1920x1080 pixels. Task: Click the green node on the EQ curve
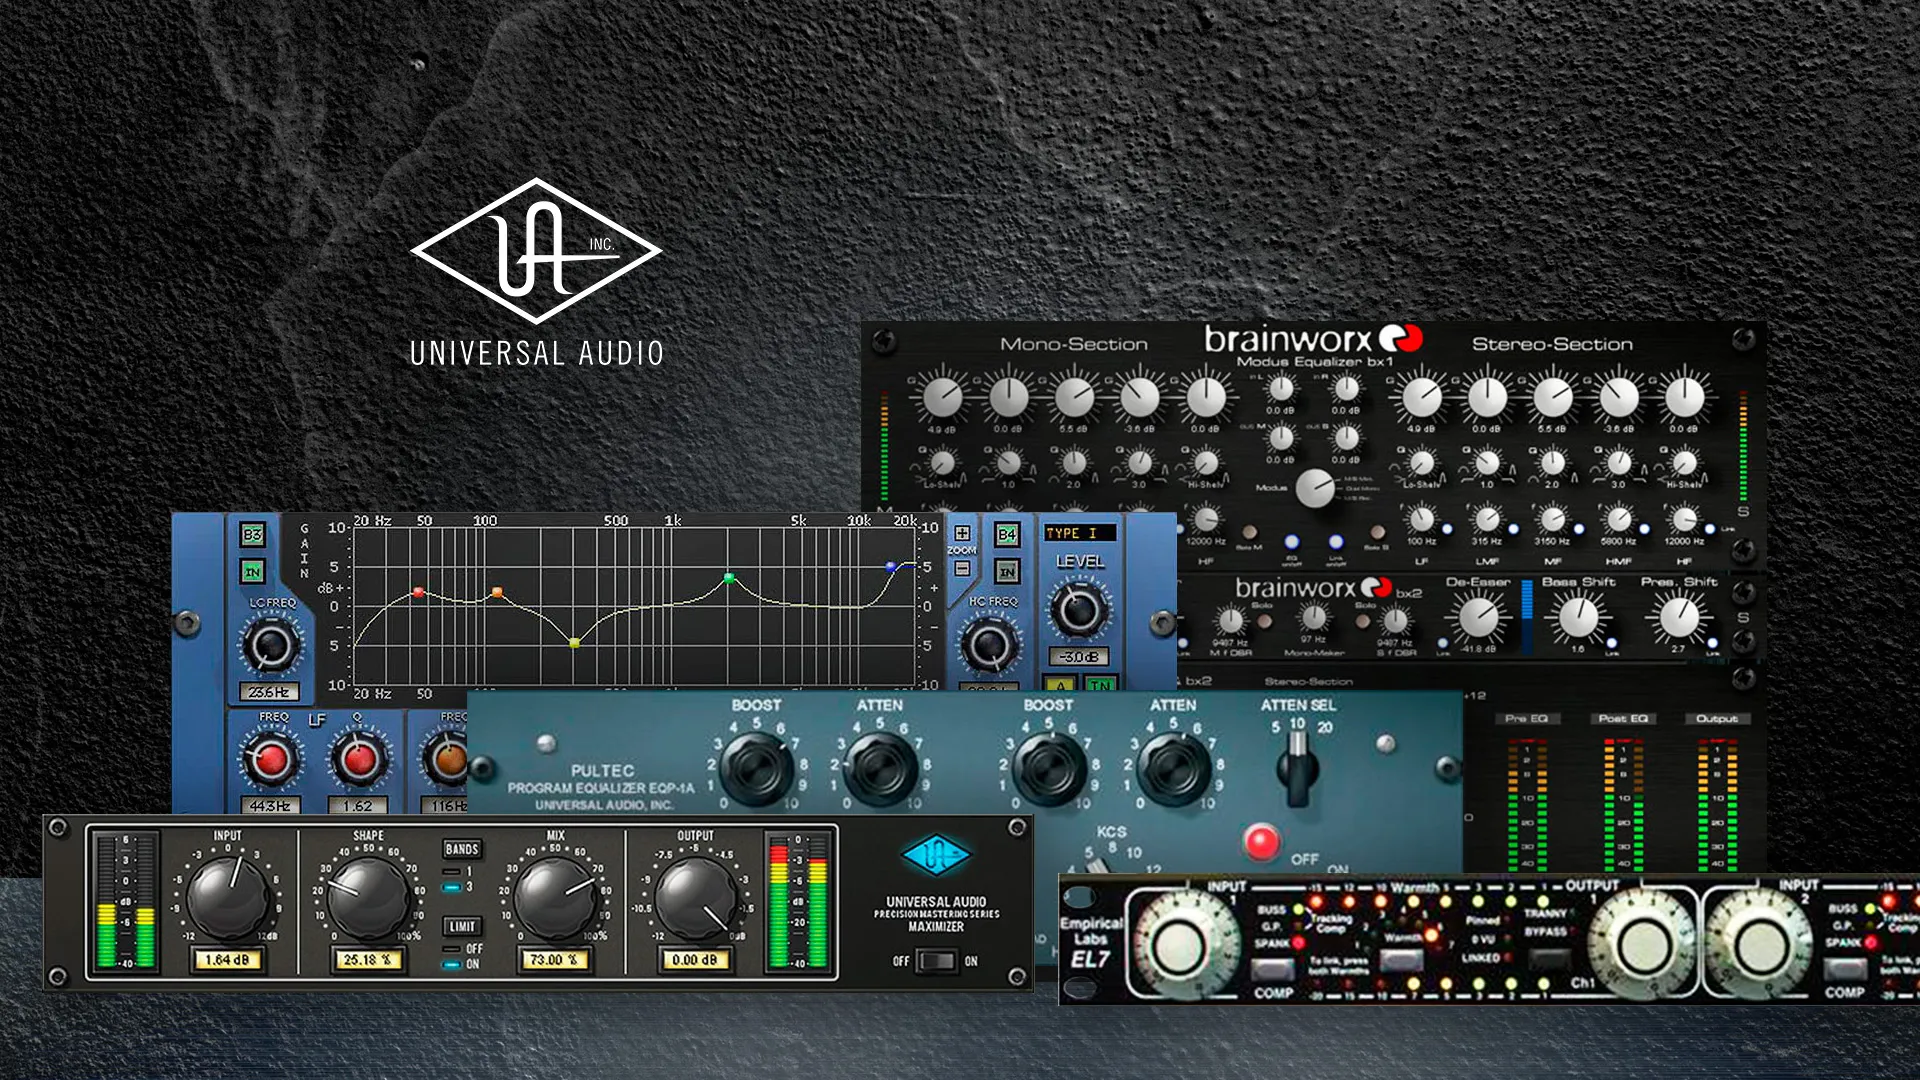coord(729,579)
